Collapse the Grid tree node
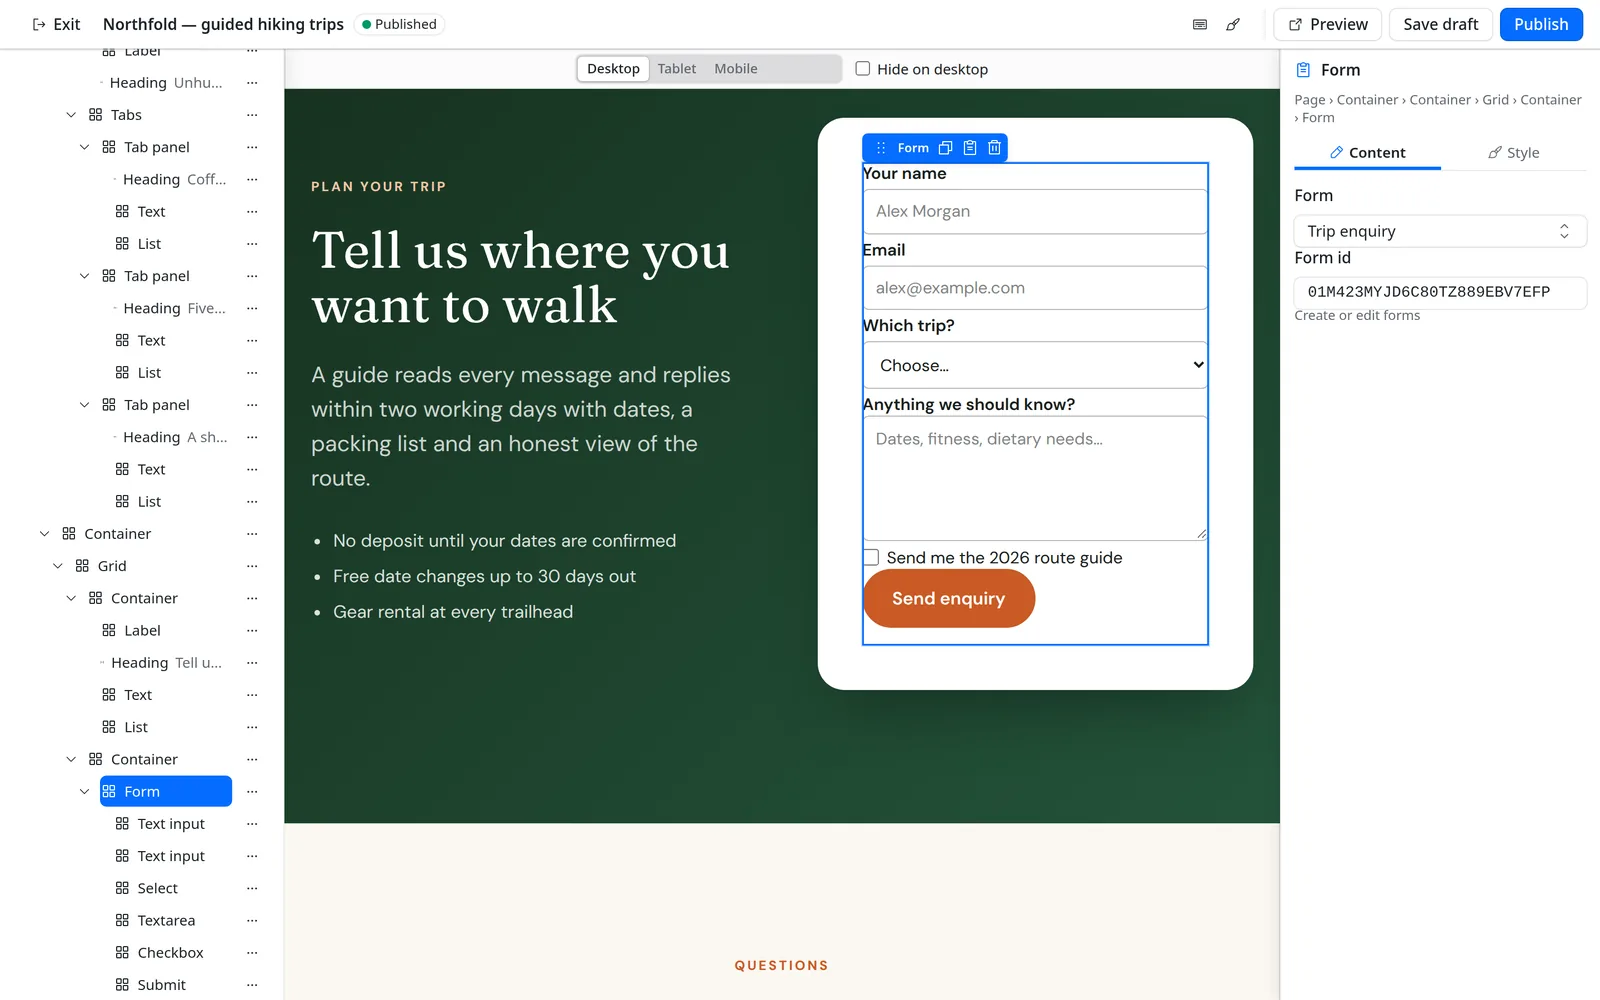Image resolution: width=1600 pixels, height=1000 pixels. click(x=58, y=566)
